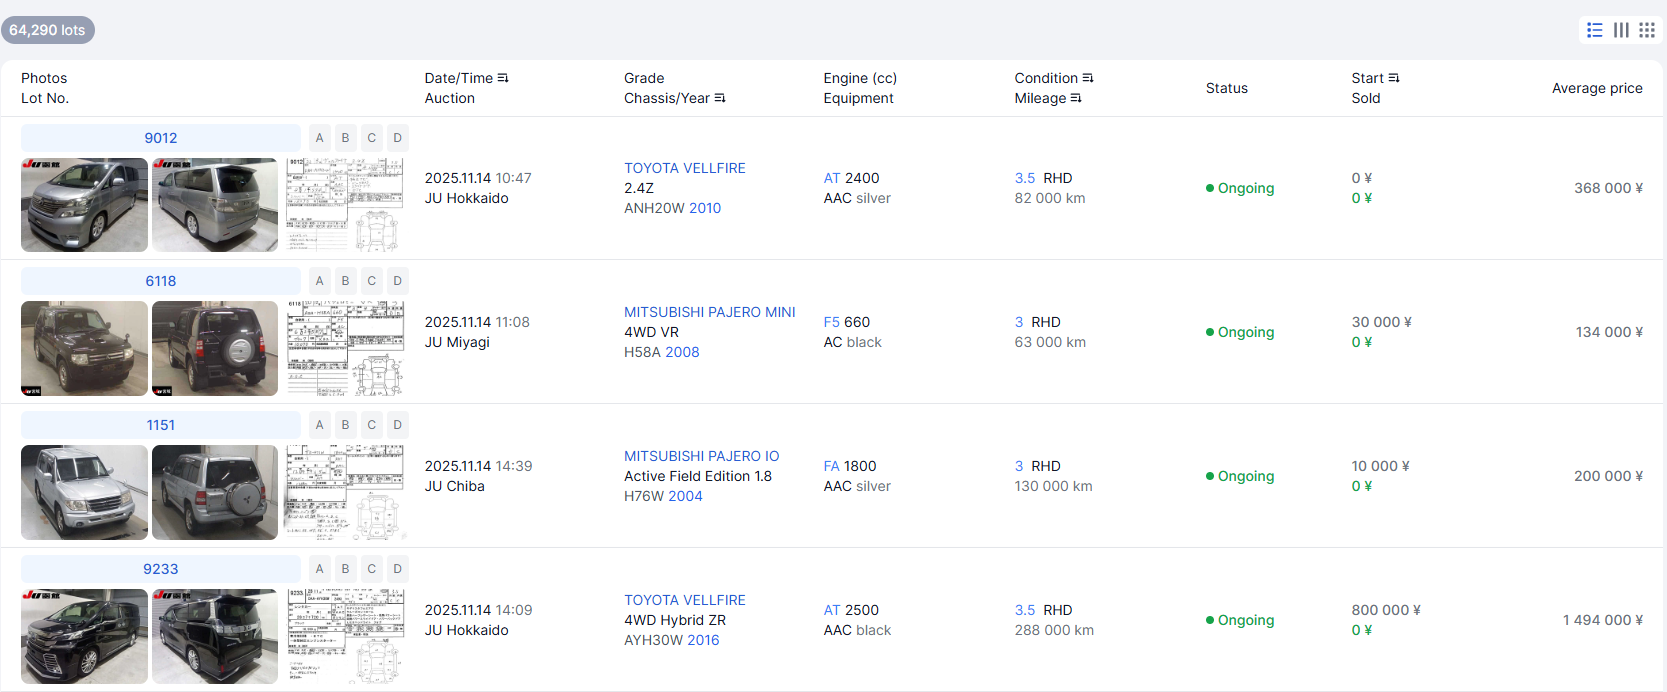Open lot 9012 auction sheet image
Screen dimensions: 1667x692
coord(345,204)
